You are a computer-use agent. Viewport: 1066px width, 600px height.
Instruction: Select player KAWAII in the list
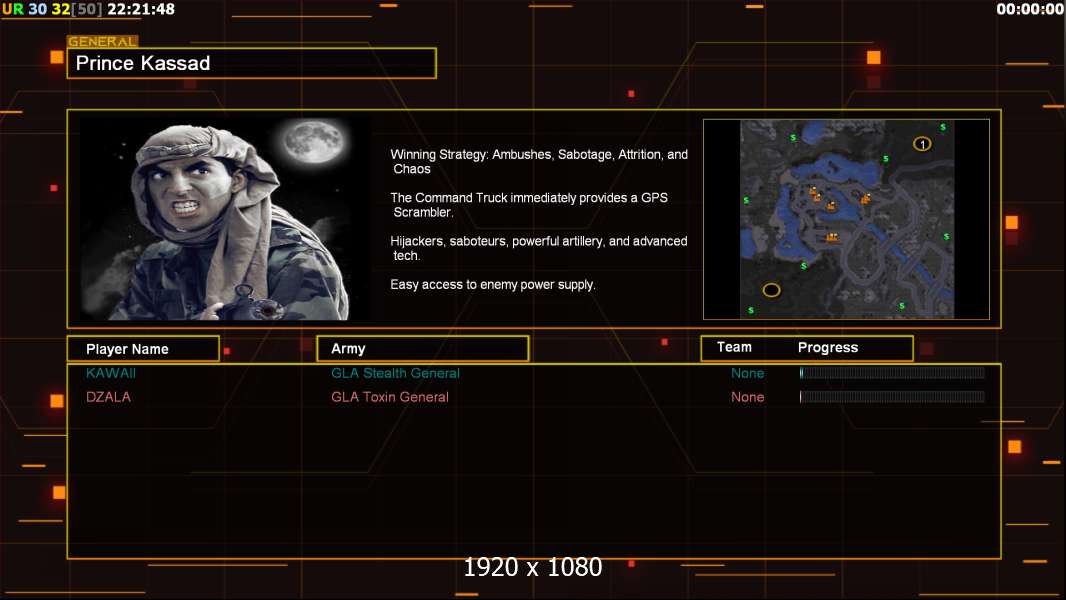[x=111, y=373]
